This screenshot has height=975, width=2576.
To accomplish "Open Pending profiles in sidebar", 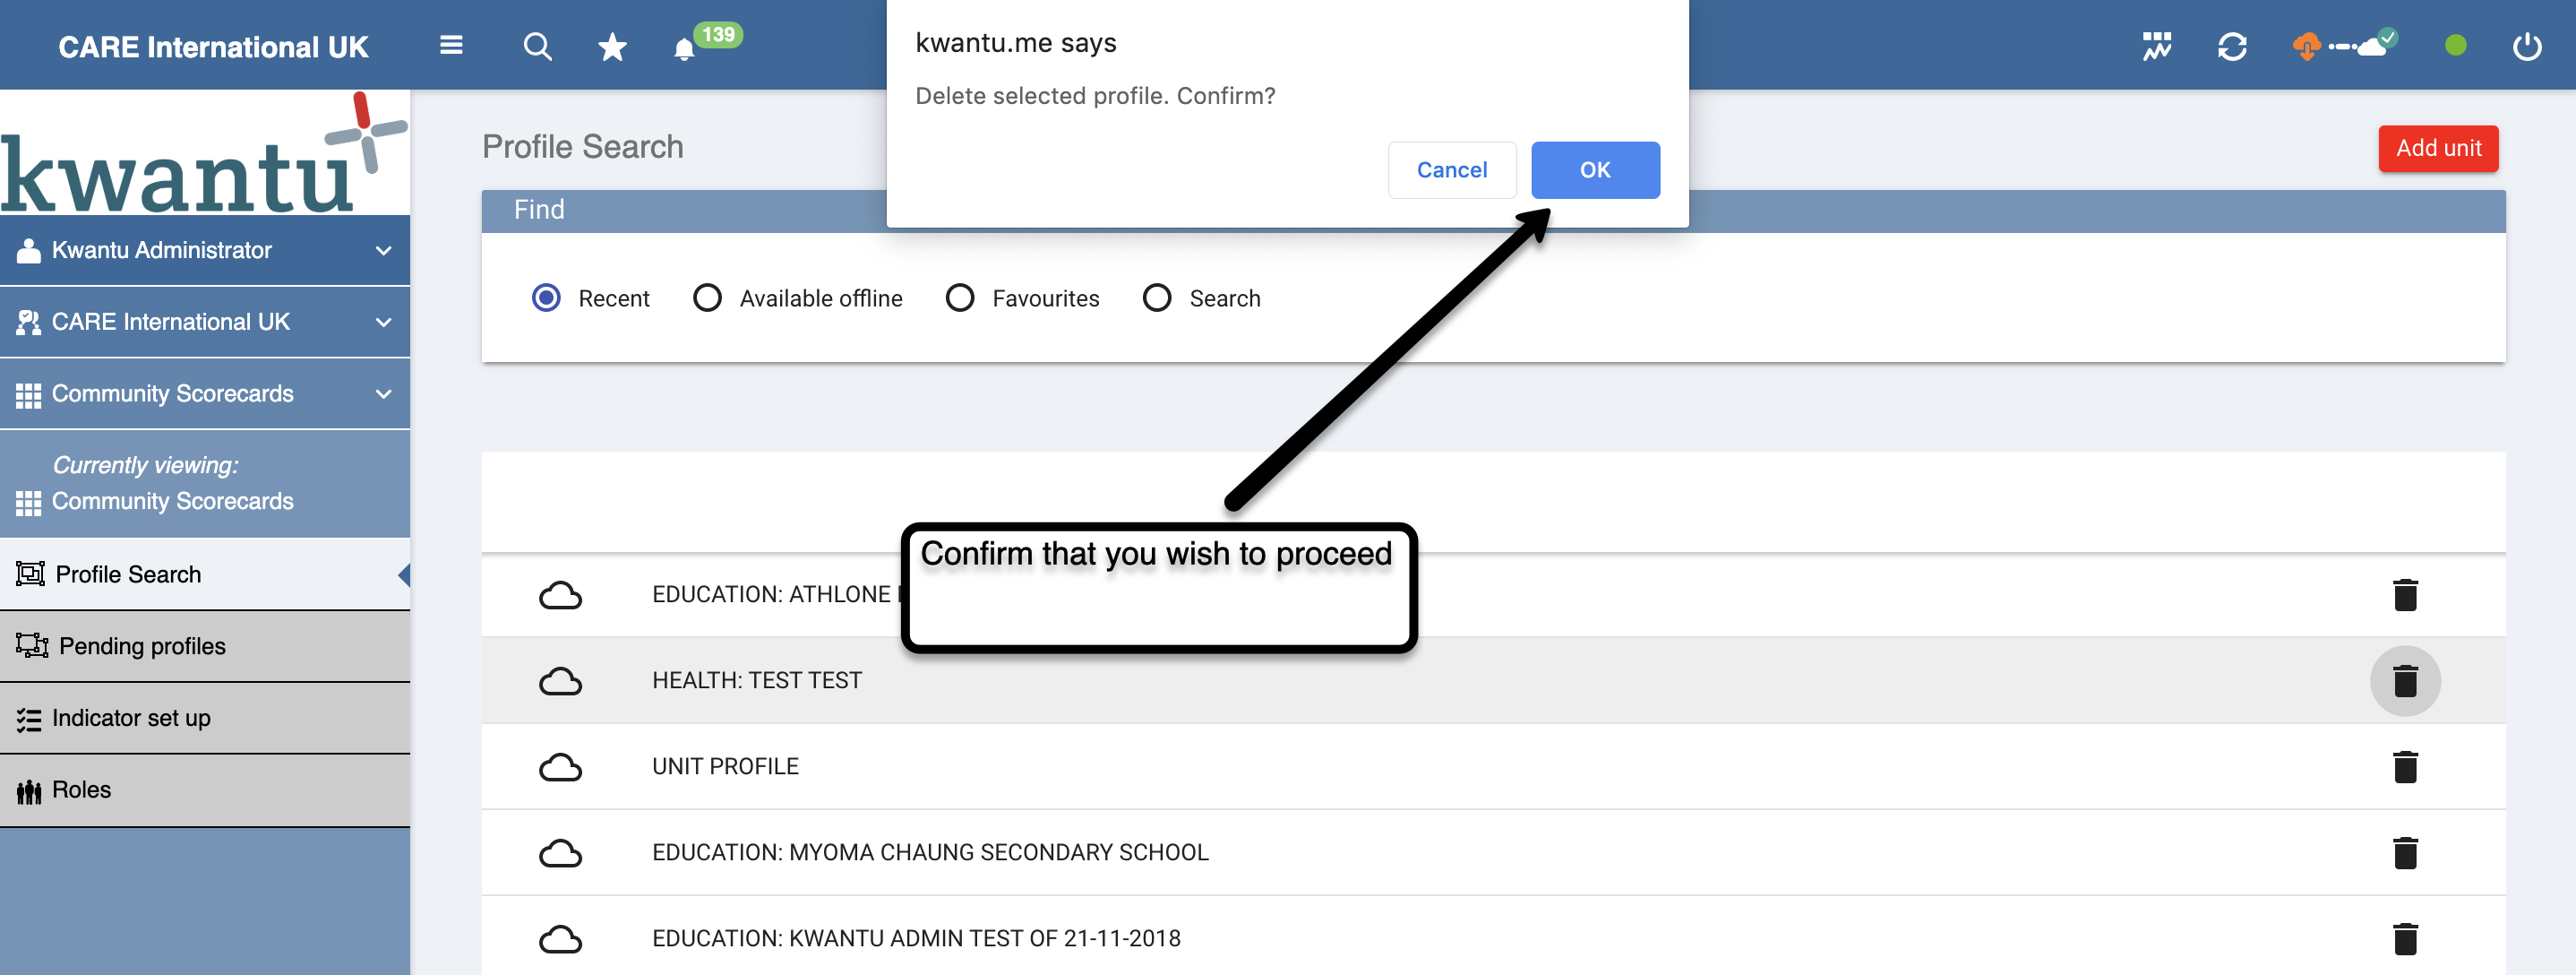I will click(x=142, y=646).
